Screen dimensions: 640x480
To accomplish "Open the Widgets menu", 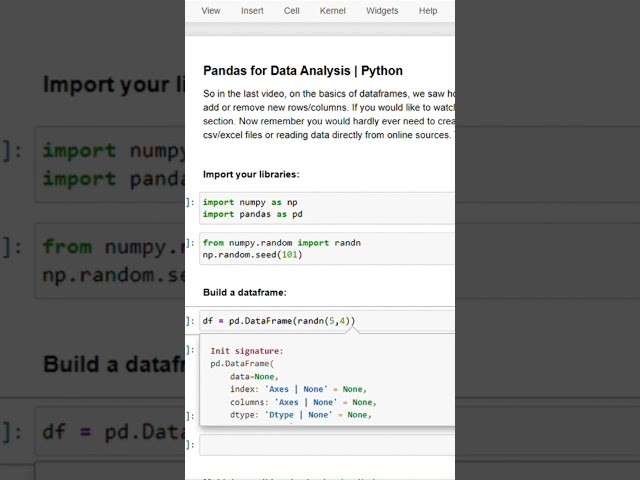I will tap(382, 11).
